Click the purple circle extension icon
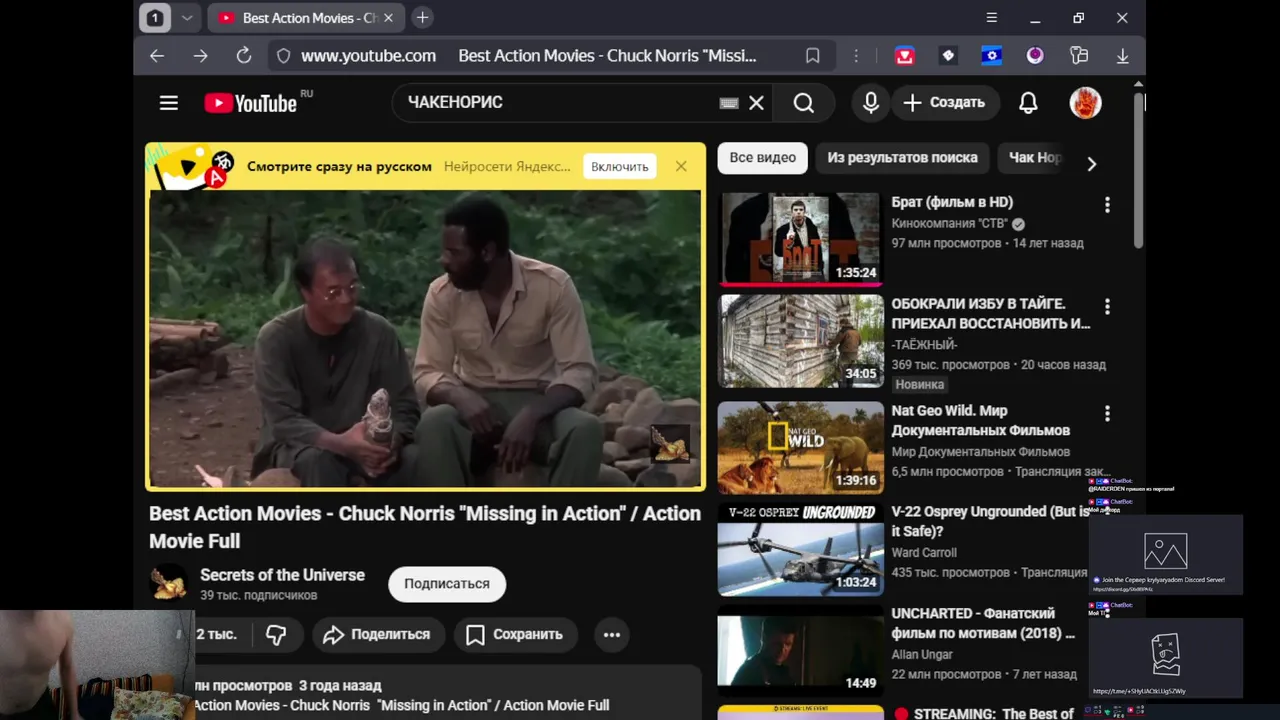This screenshot has width=1280, height=720. (x=1035, y=56)
